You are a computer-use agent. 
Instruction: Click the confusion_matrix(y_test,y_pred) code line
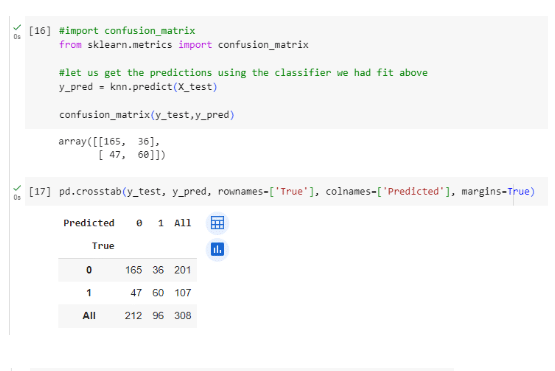pos(147,115)
